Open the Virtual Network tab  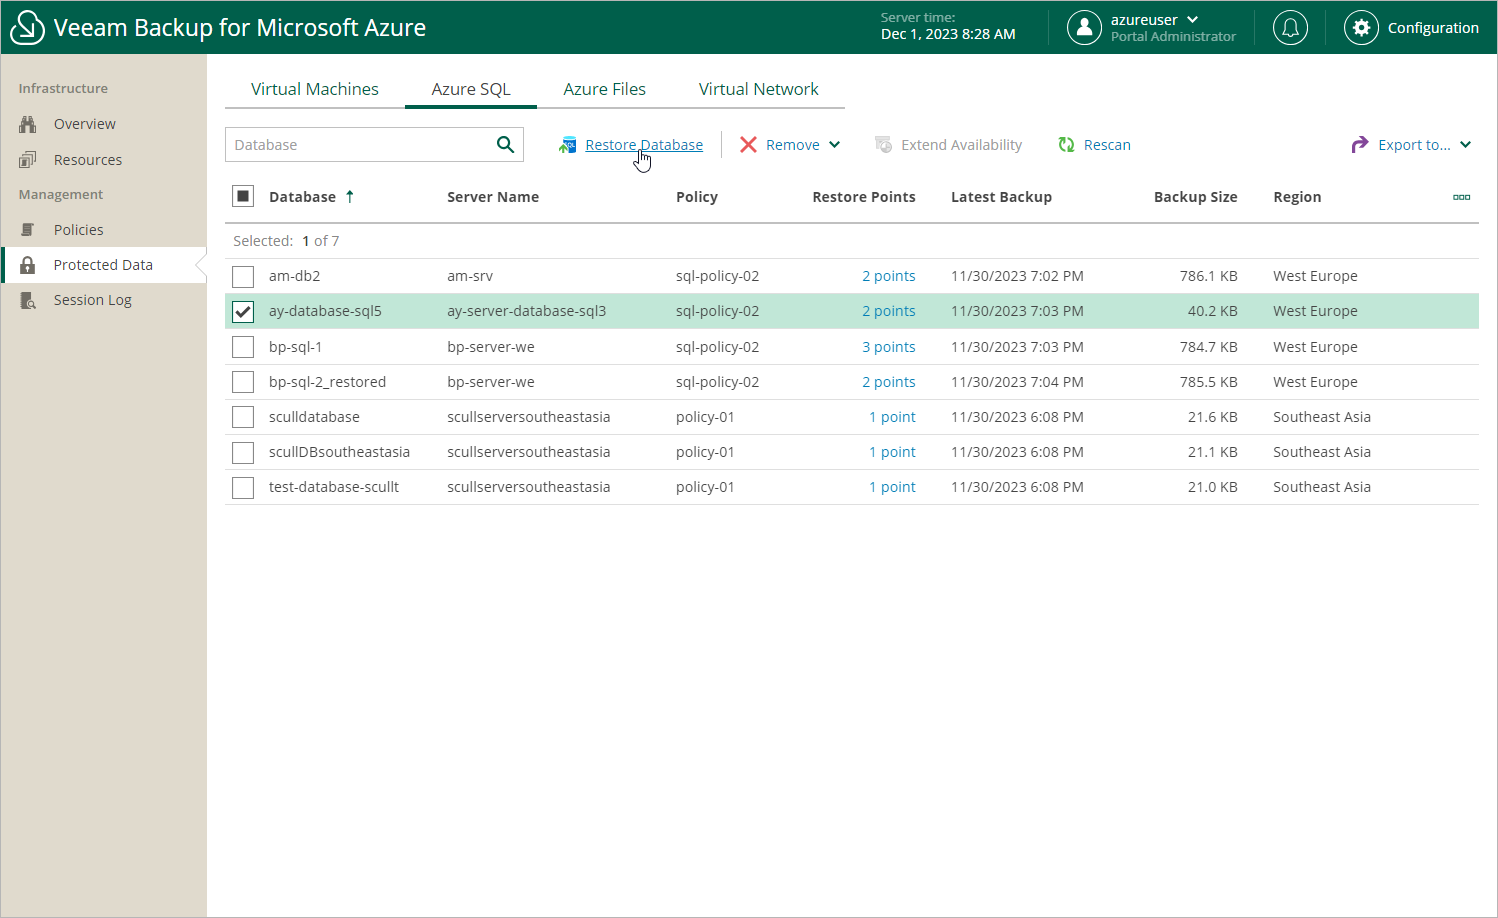point(758,89)
